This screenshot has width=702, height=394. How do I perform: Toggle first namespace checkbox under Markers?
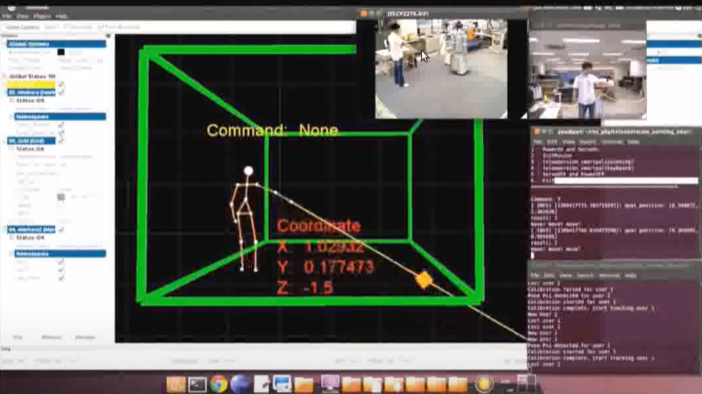click(x=61, y=262)
